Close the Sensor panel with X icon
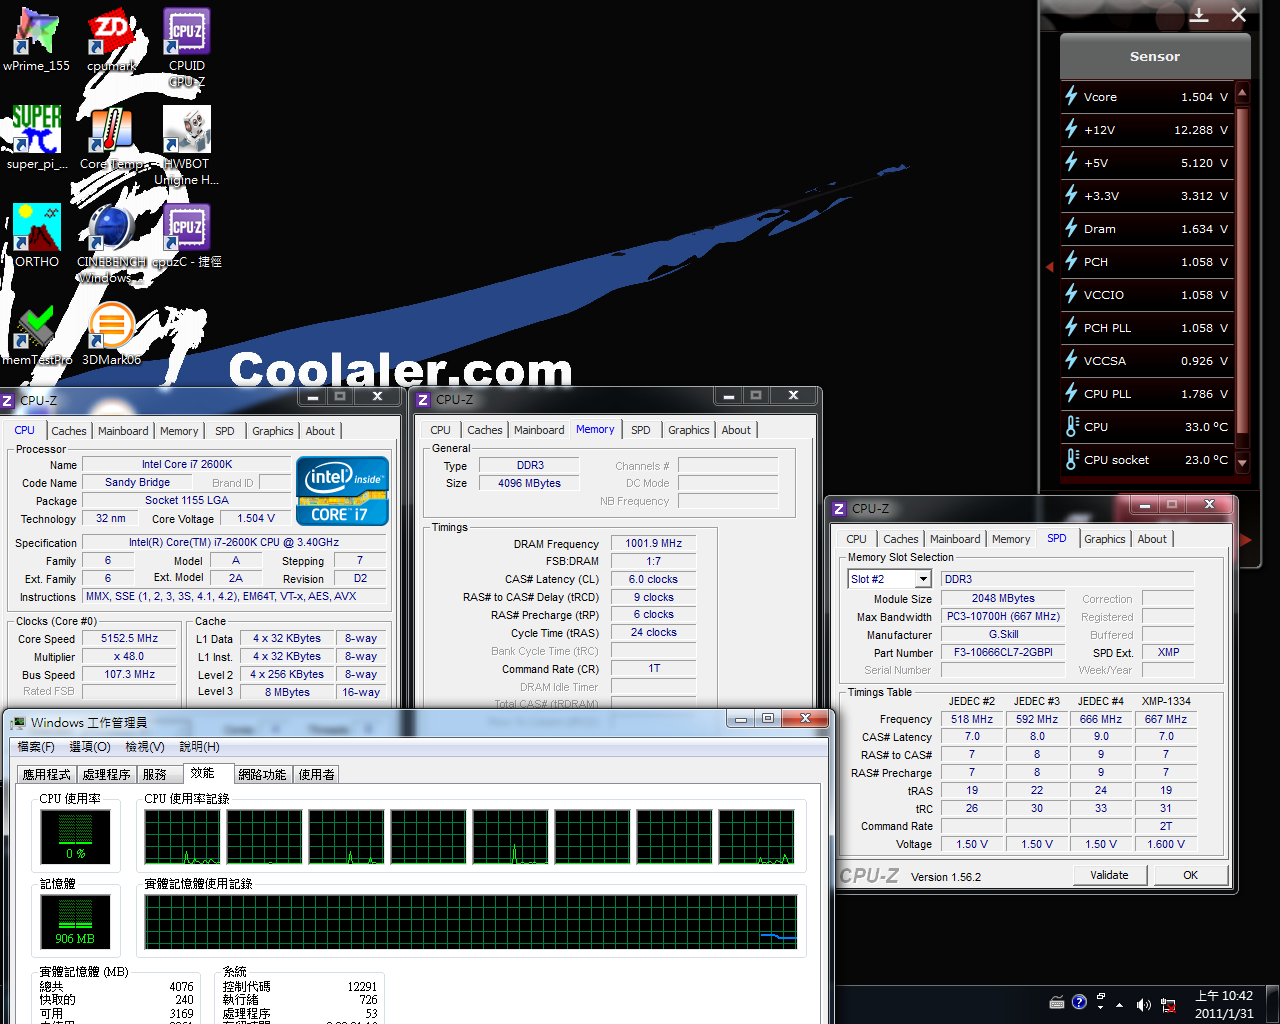Image resolution: width=1280 pixels, height=1024 pixels. (1238, 15)
